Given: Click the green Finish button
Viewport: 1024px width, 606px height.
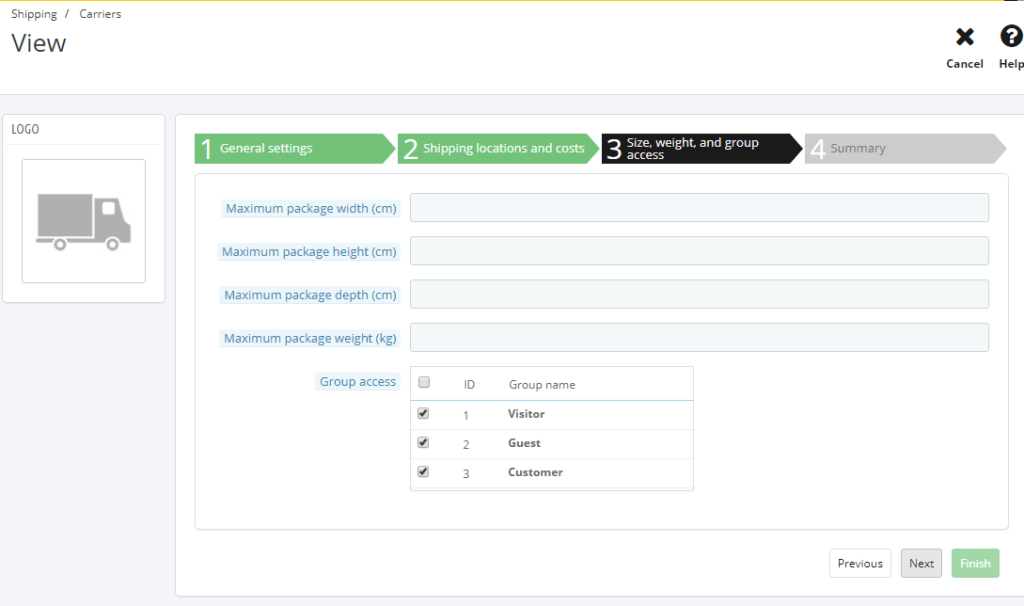Looking at the screenshot, I should 975,563.
